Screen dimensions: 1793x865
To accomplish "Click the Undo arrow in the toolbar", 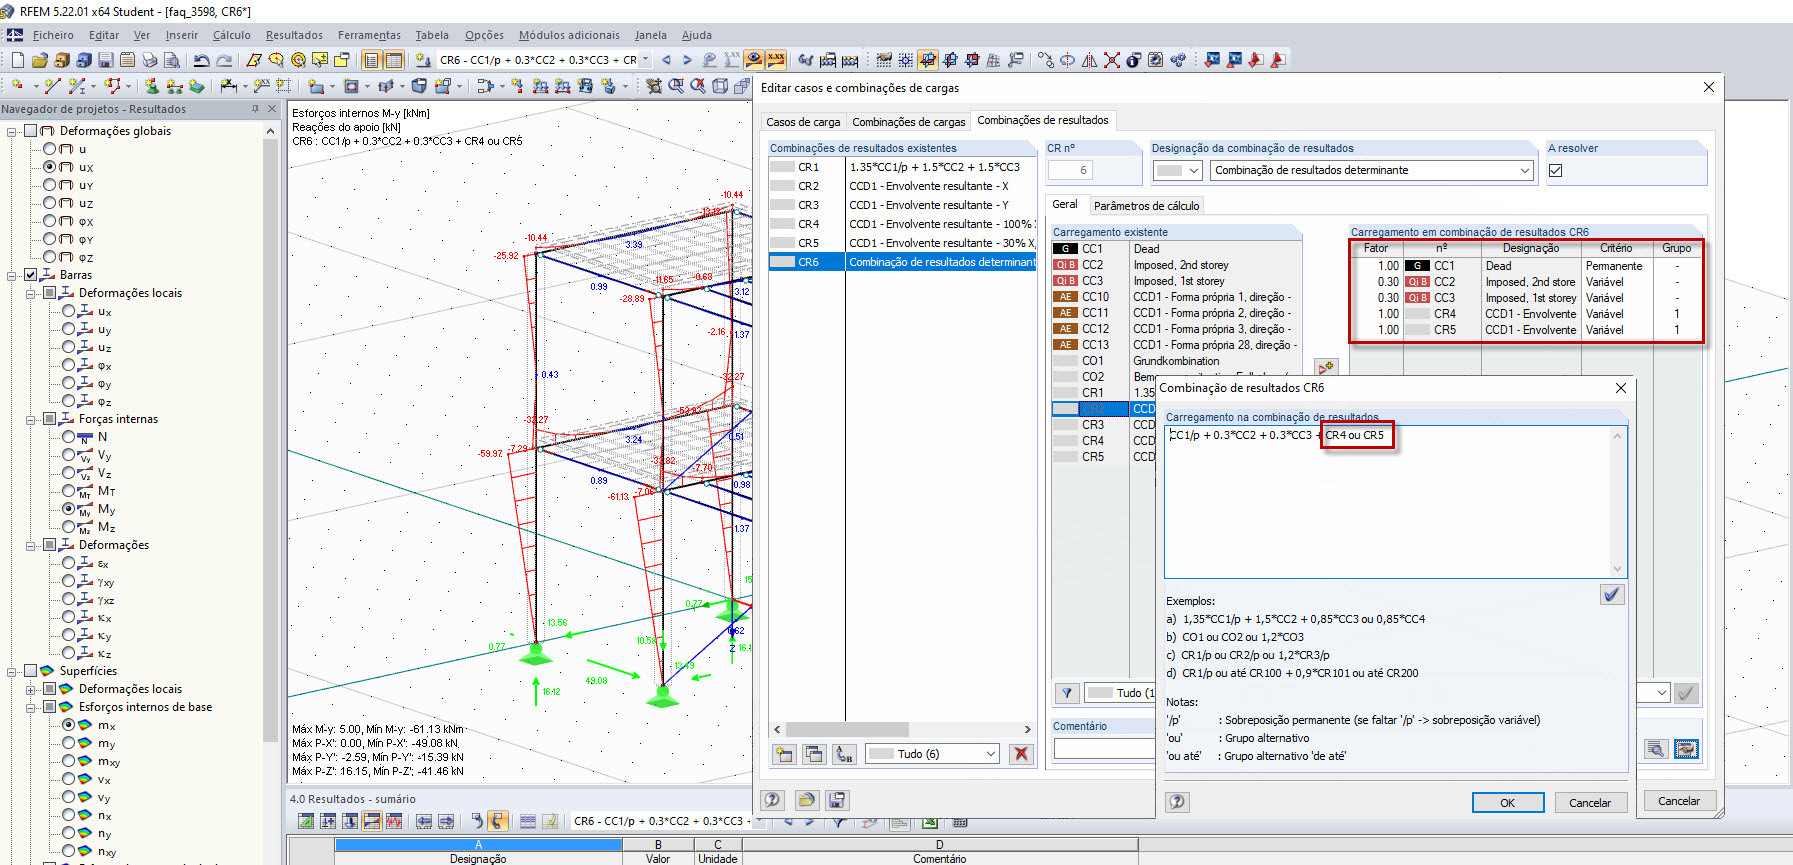I will point(201,60).
